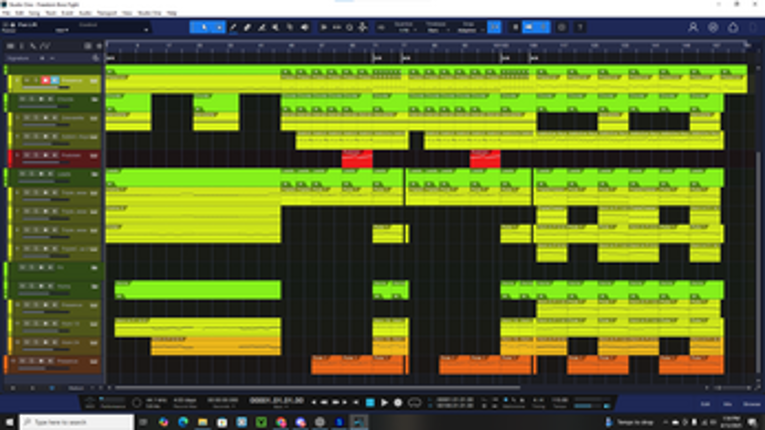Click the Stop button in transport
This screenshot has height=430, width=765.
click(x=371, y=403)
